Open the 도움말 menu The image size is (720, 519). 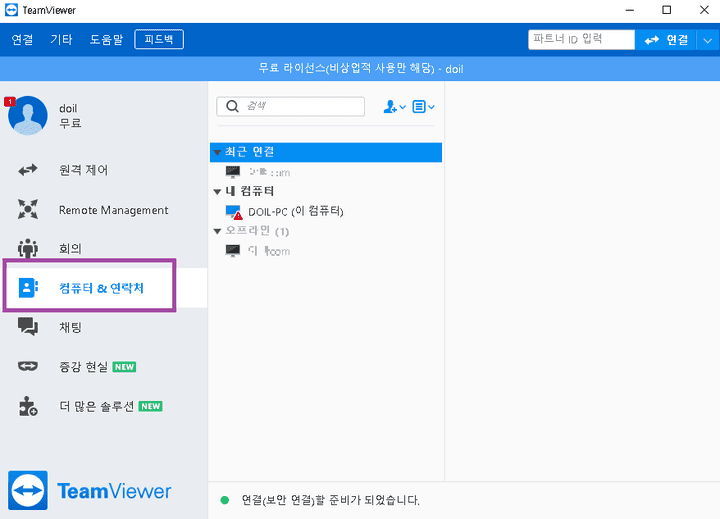point(106,39)
